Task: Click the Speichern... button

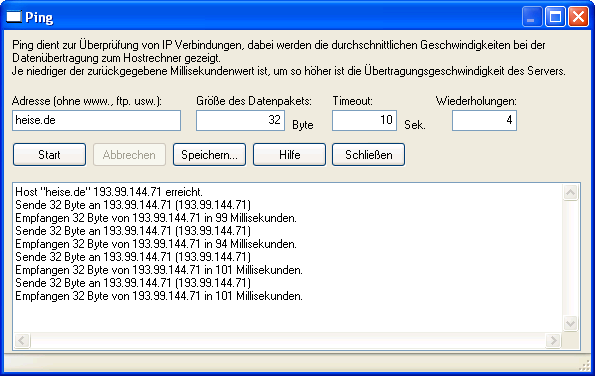Action: point(209,155)
